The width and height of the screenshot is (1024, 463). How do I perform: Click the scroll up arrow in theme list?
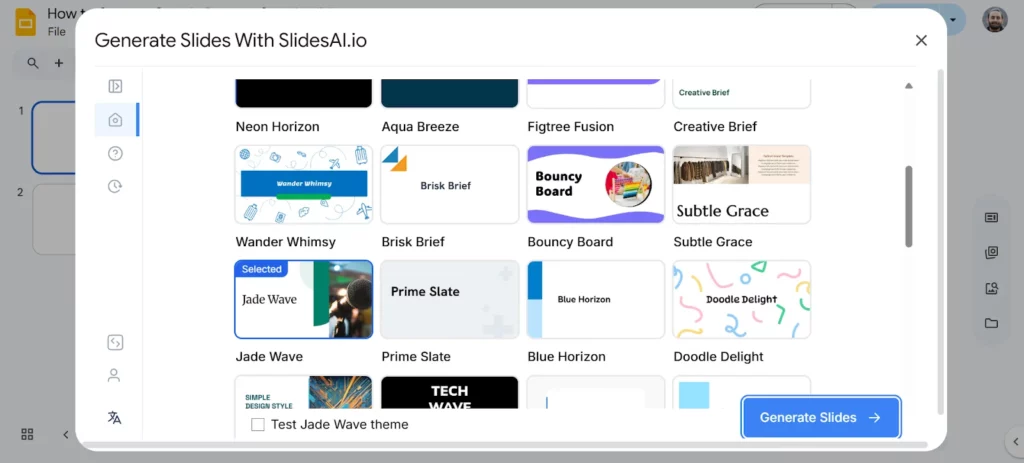[909, 86]
